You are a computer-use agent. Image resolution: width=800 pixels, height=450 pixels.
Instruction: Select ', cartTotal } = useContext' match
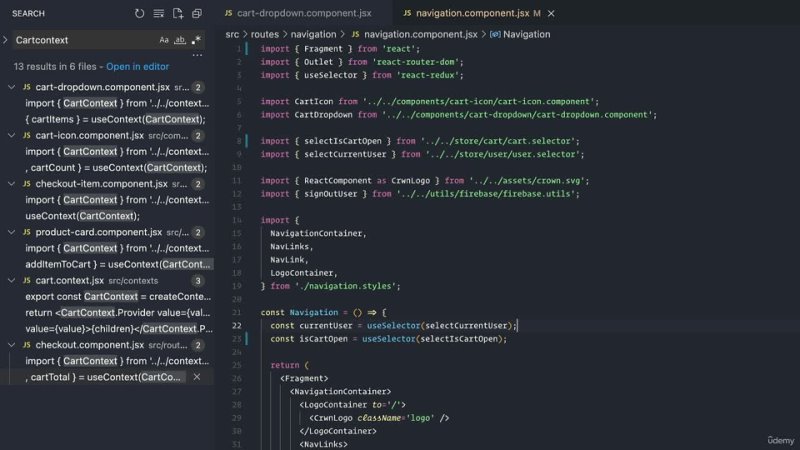(x=103, y=377)
